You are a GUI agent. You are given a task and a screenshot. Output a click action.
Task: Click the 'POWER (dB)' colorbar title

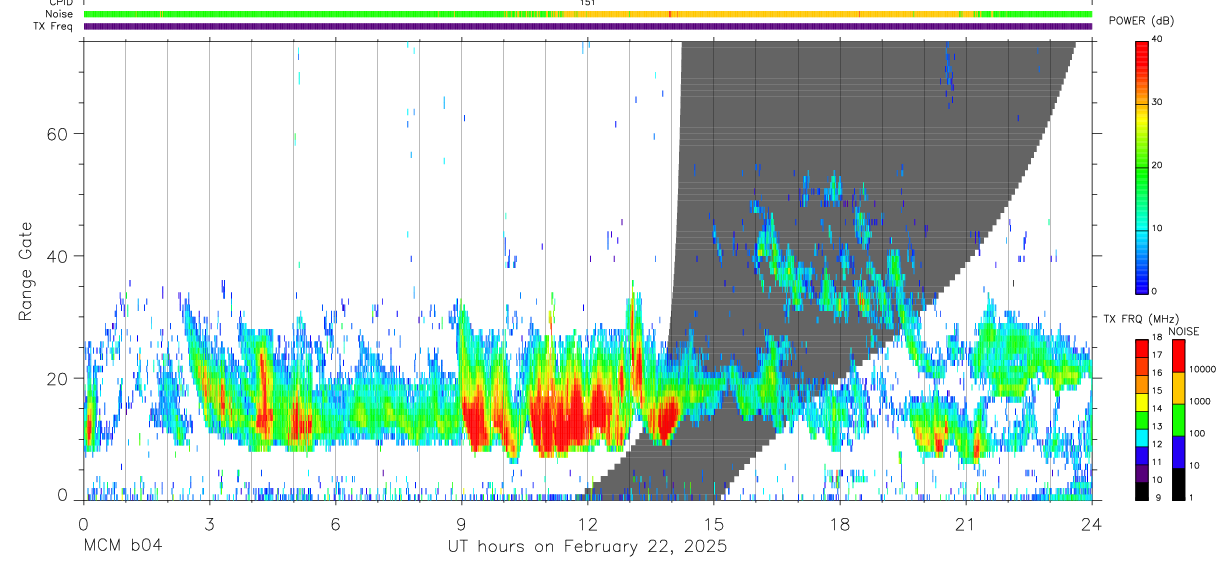point(1141,21)
